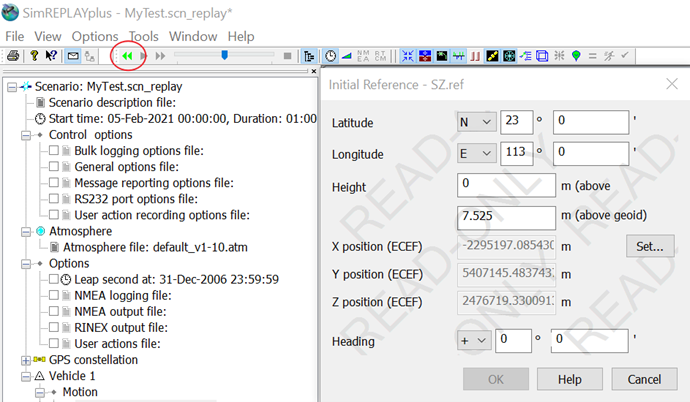Viewport: 690px width, 402px height.
Task: Click the Set... button
Action: (650, 245)
